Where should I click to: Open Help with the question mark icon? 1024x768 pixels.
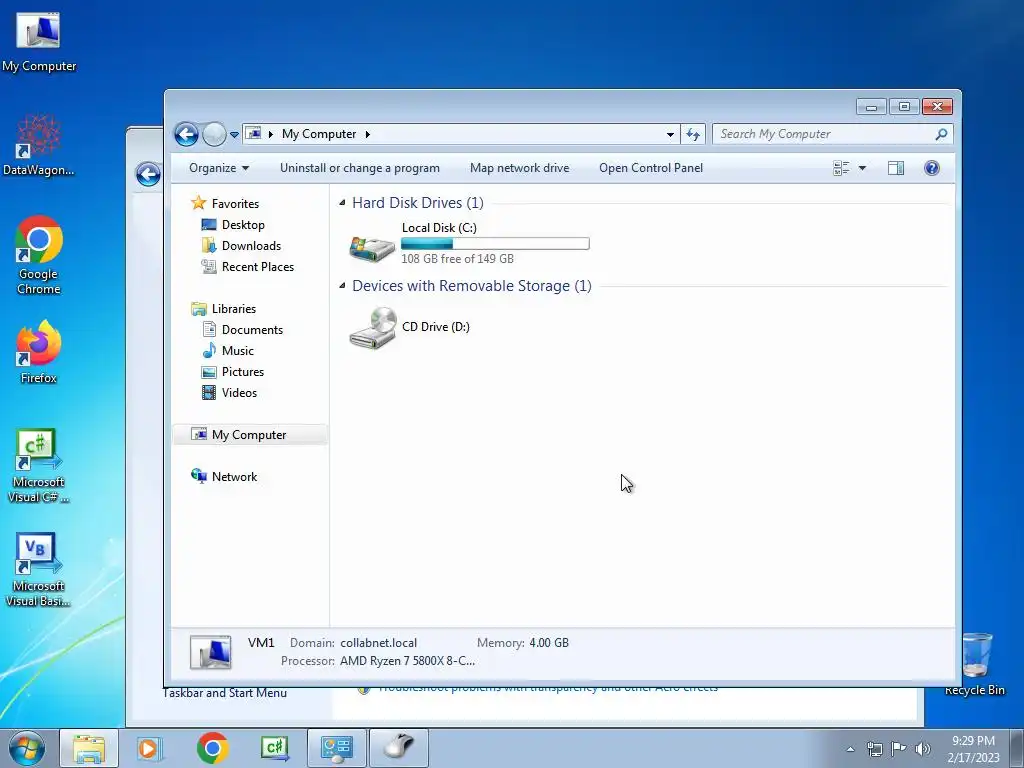tap(932, 168)
